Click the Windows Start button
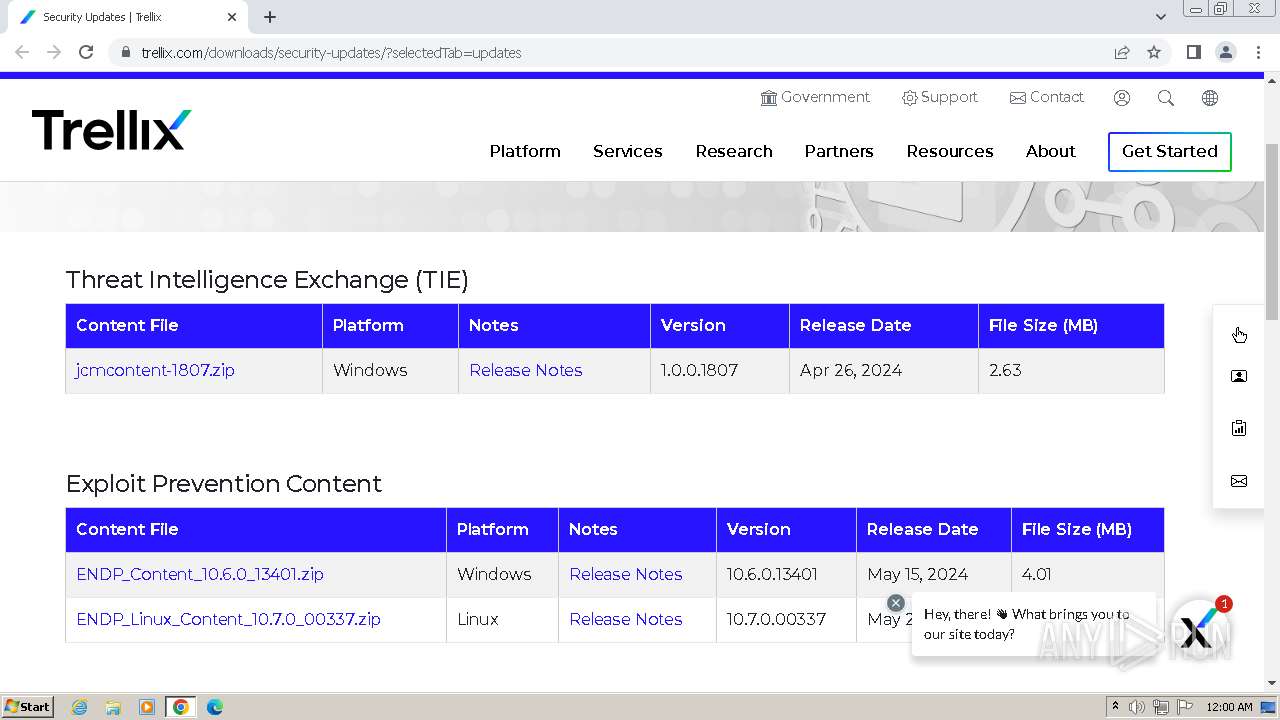Viewport: 1280px width, 720px height. [x=27, y=707]
